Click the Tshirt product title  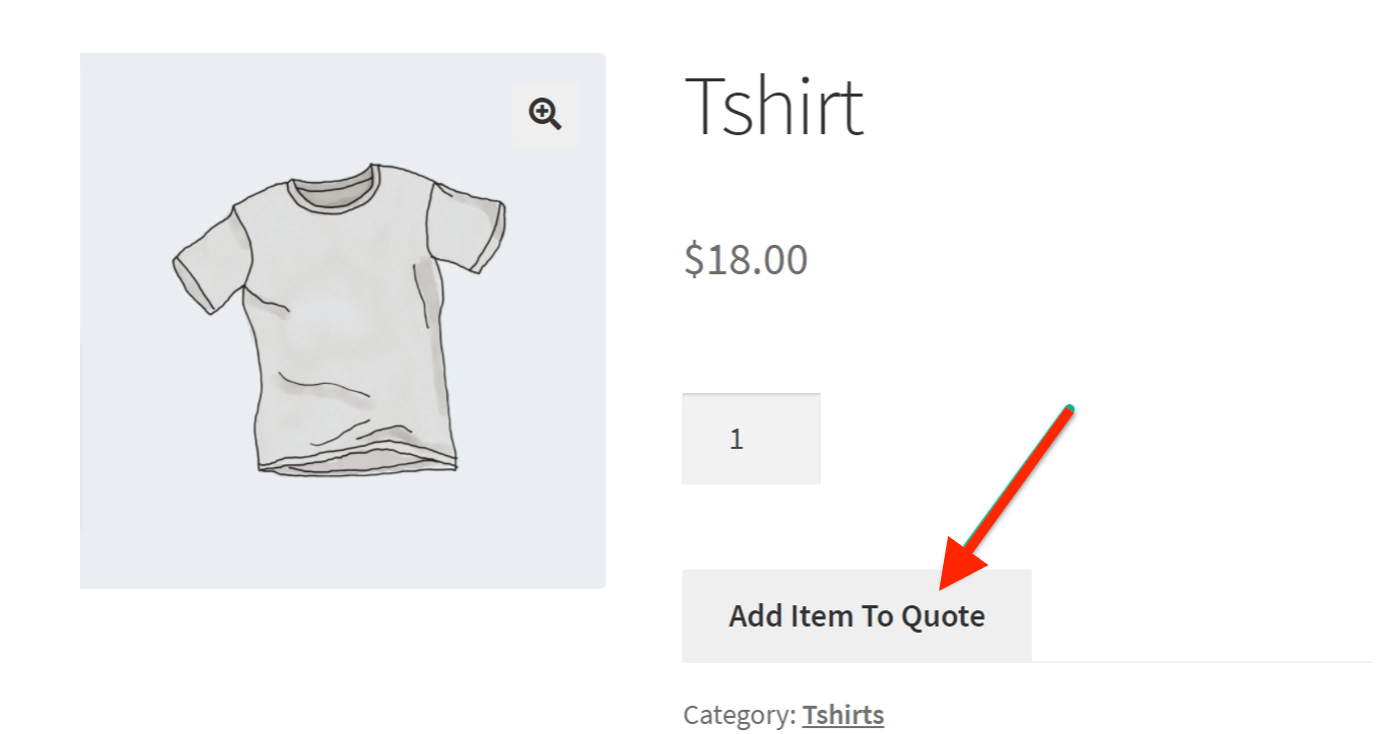774,106
